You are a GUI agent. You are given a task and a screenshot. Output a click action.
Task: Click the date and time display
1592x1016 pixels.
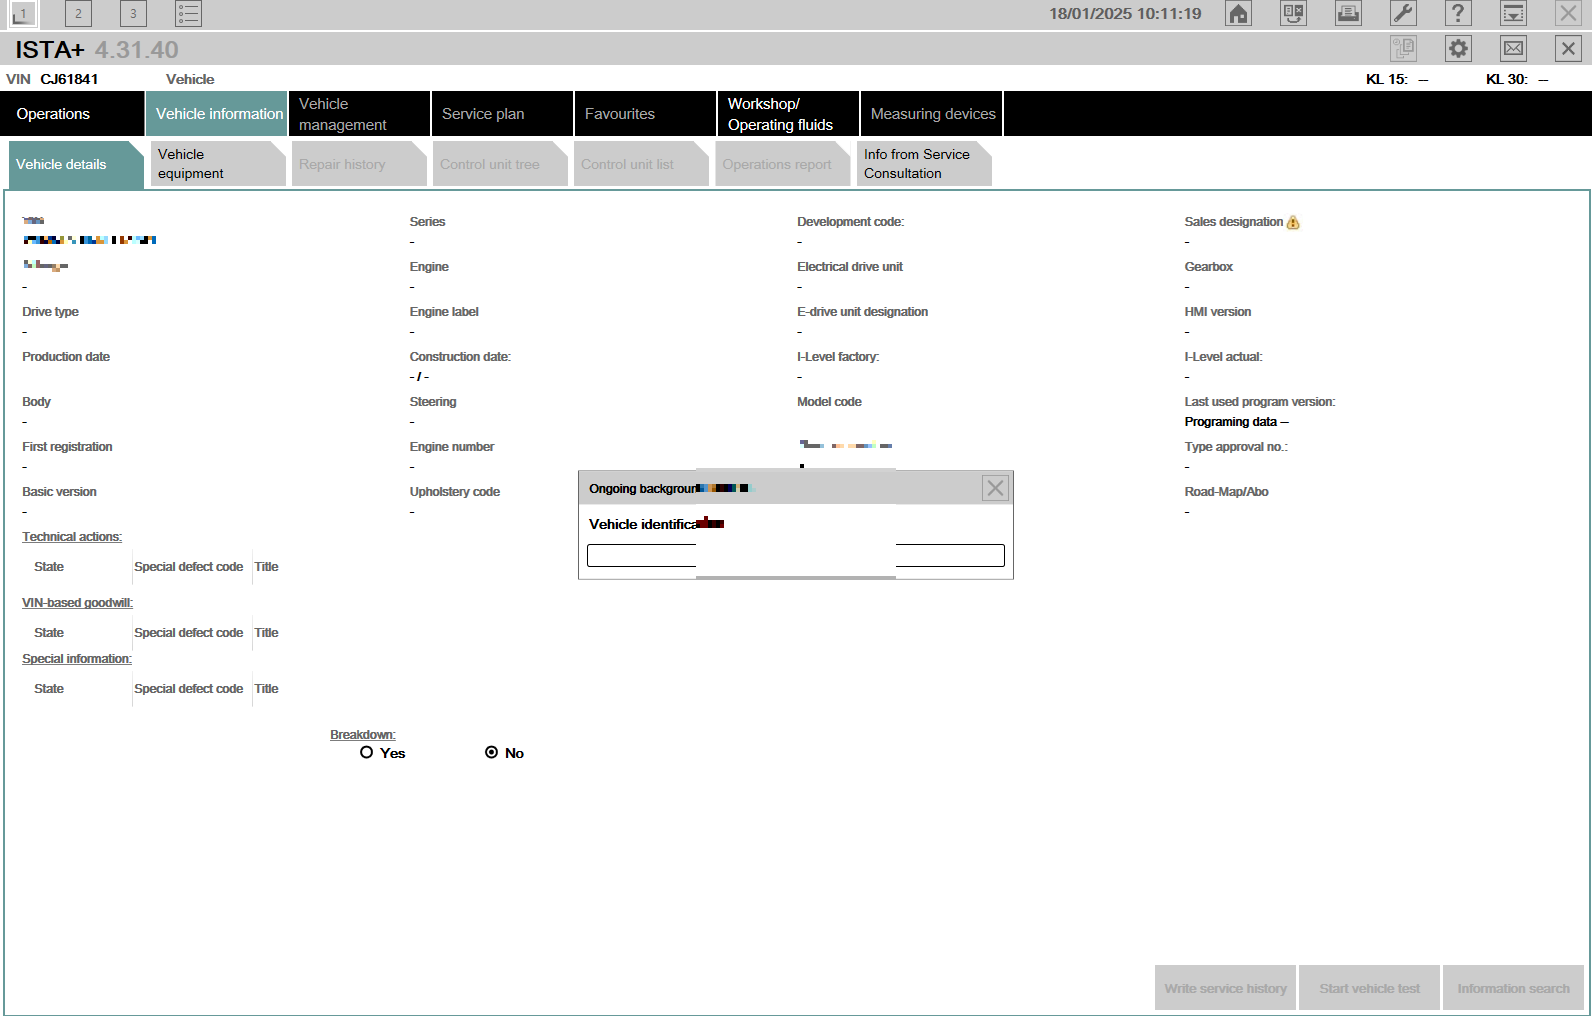coord(1125,14)
